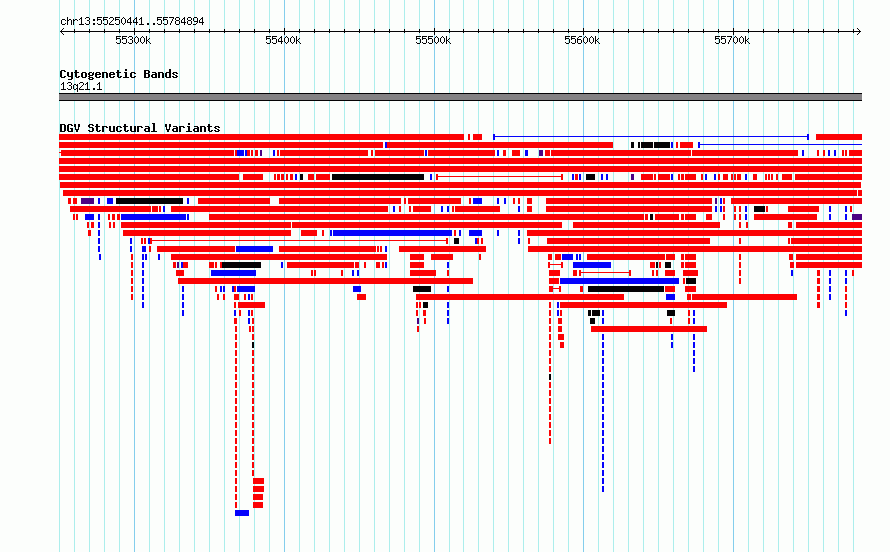This screenshot has height=552, width=890.
Task: Select the long black variant in sixth DGV row
Action: point(378,177)
